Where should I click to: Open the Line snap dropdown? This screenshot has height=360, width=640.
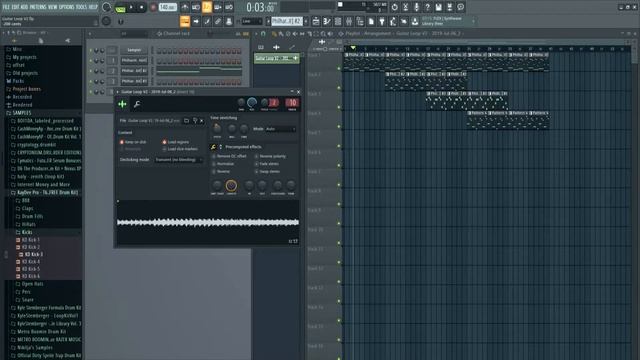click(x=251, y=21)
